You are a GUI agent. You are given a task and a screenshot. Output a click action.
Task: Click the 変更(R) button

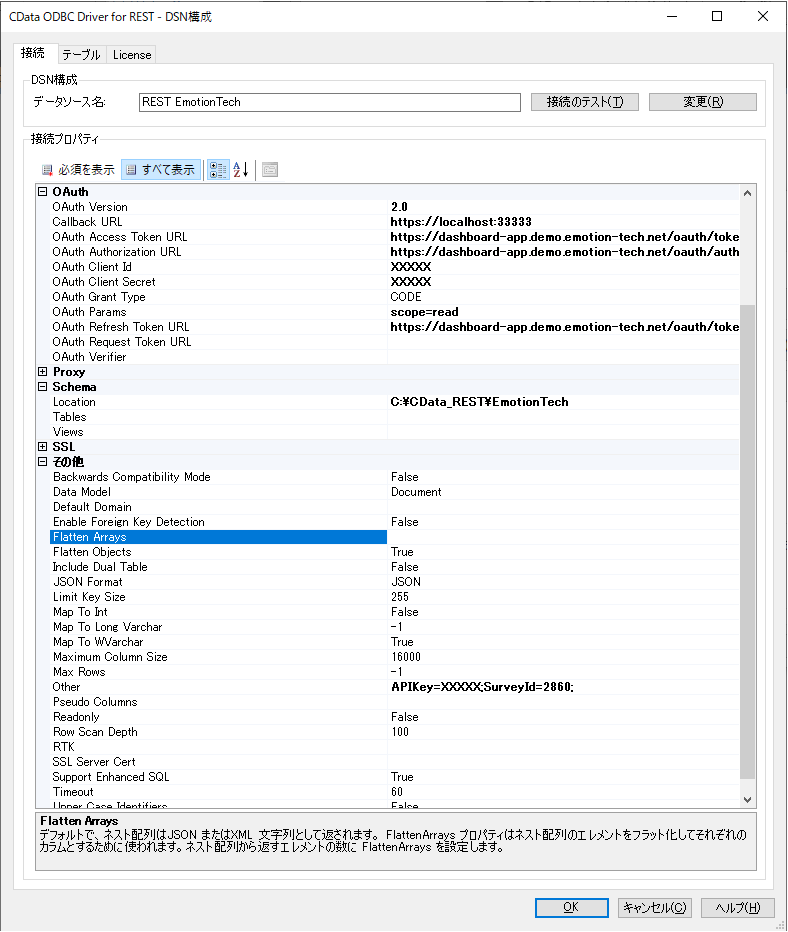click(x=703, y=102)
